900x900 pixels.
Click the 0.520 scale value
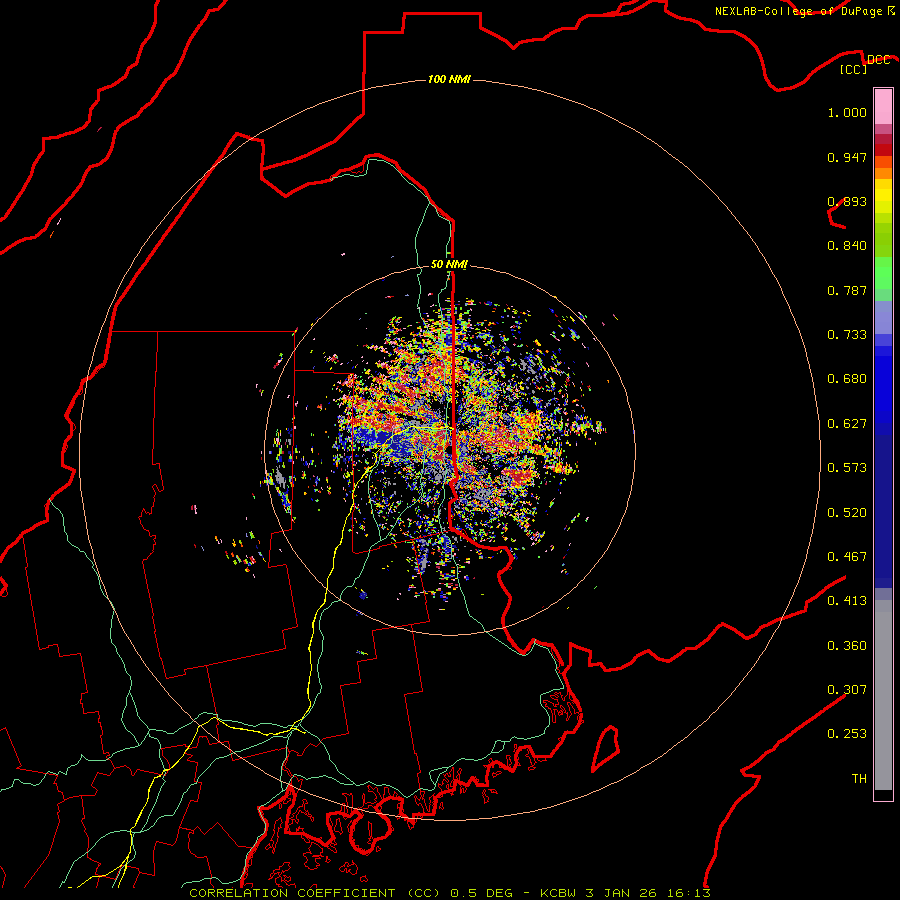coord(847,513)
